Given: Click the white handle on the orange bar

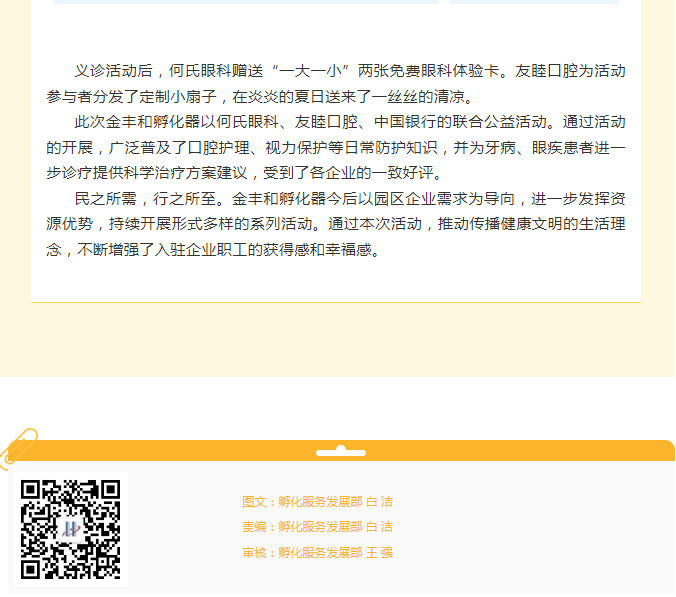Looking at the screenshot, I should (x=341, y=451).
